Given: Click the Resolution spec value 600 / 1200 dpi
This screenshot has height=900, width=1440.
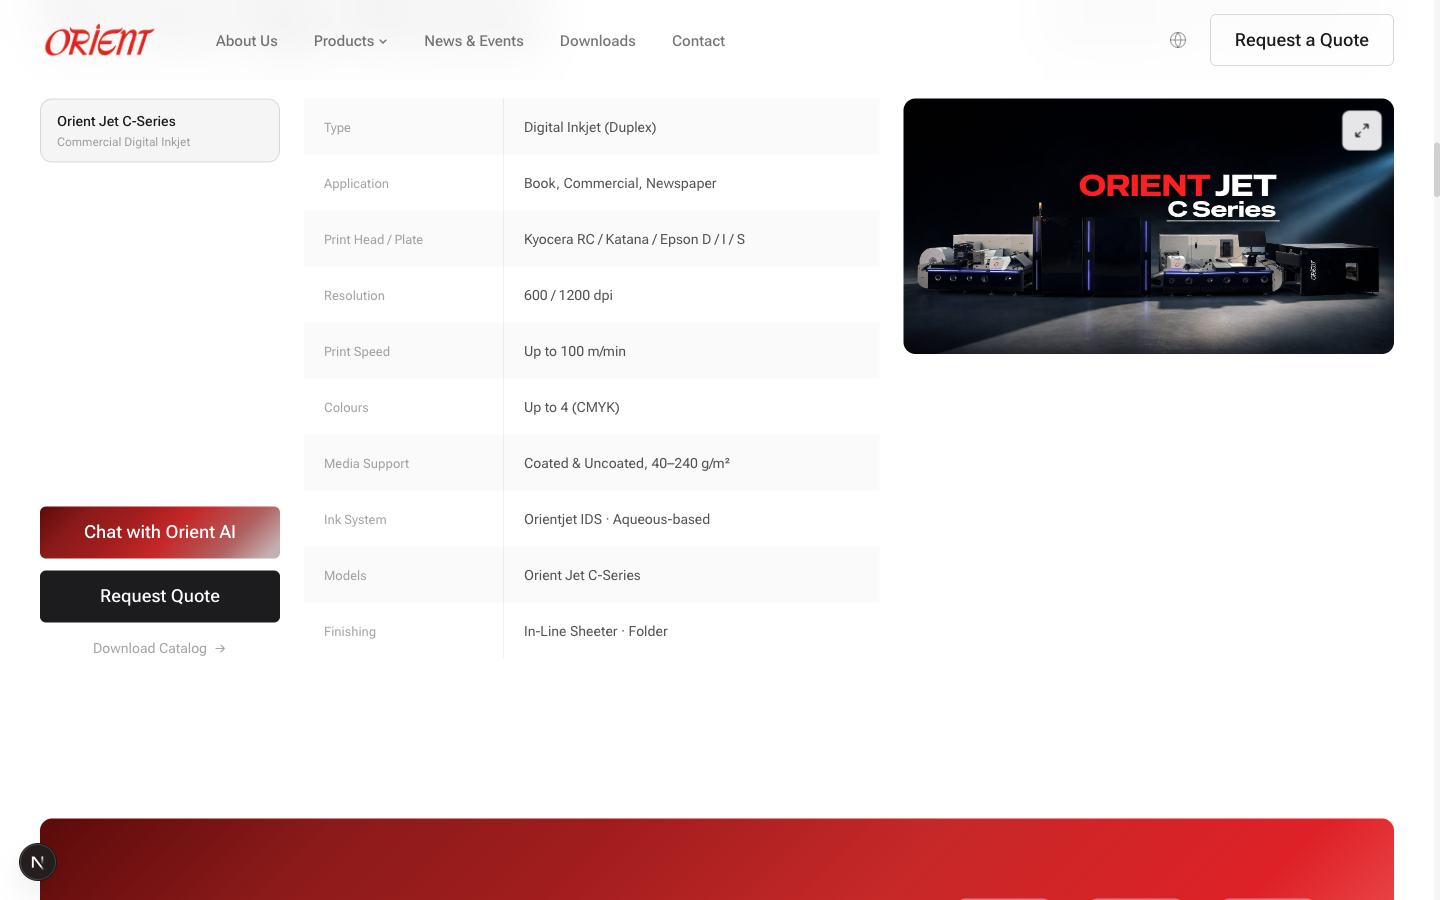Looking at the screenshot, I should point(568,295).
